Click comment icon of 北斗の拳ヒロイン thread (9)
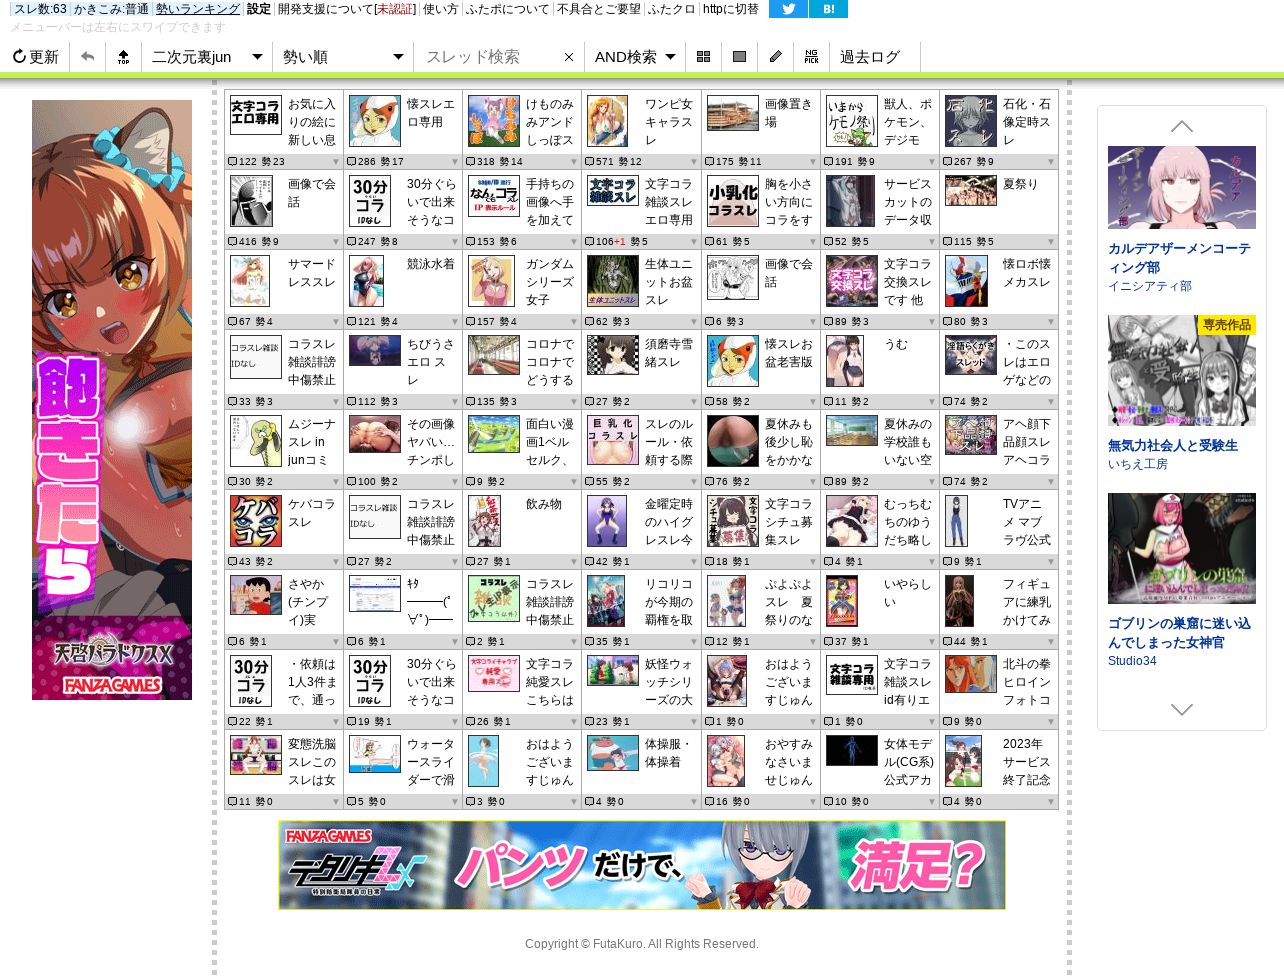This screenshot has height=978, width=1284. (947, 722)
